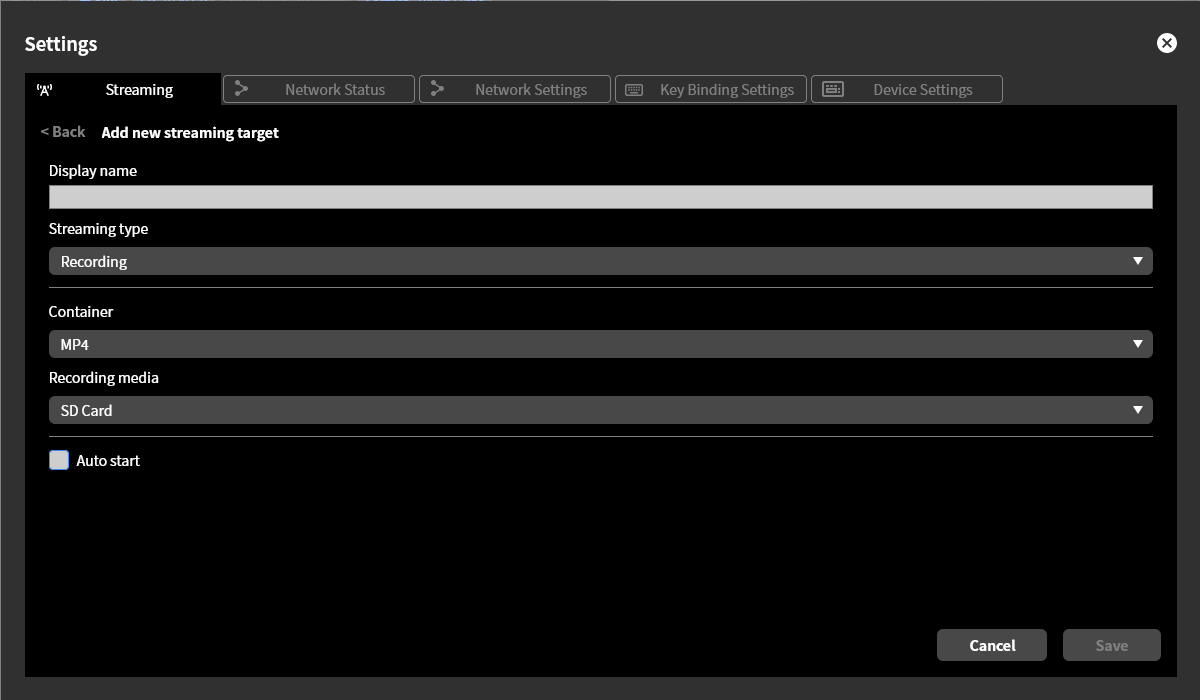This screenshot has width=1200, height=700.
Task: Go to the Key Binding Settings tab
Action: point(726,90)
